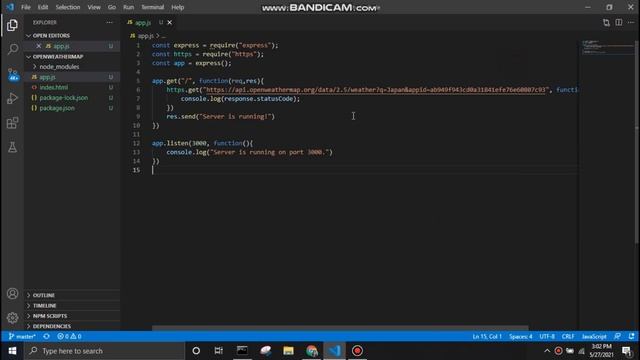Image resolution: width=640 pixels, height=360 pixels.
Task: Open File Explorer on taskbar
Action: pyautogui.click(x=289, y=351)
